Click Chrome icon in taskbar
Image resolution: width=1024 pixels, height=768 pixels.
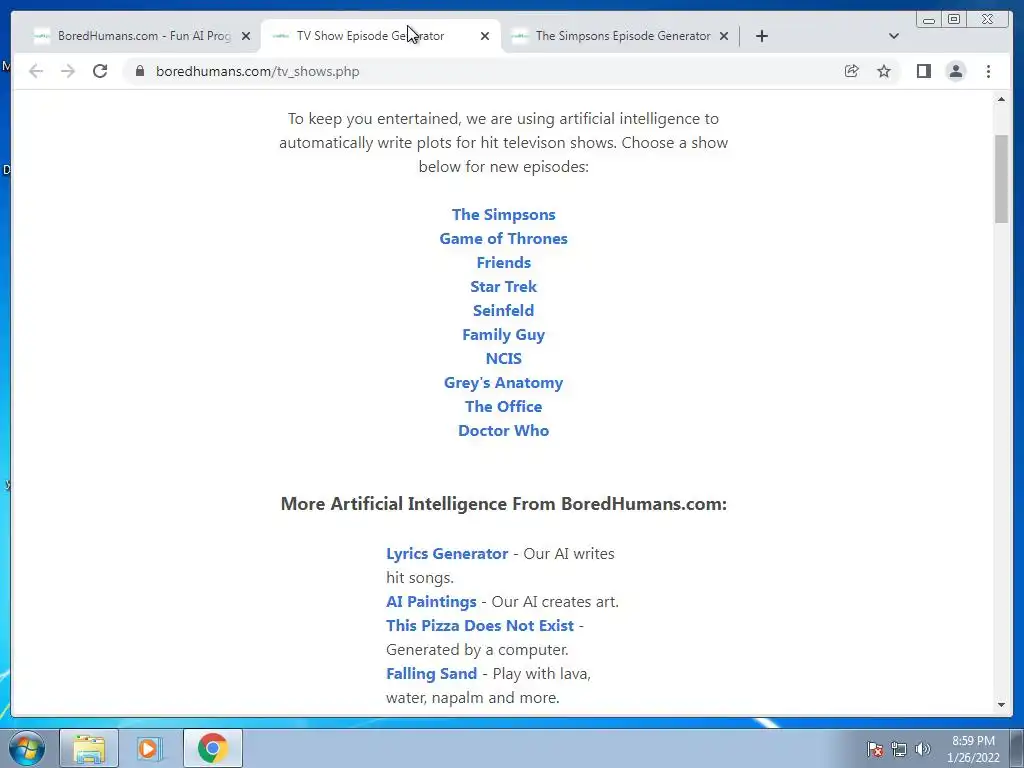click(x=212, y=748)
